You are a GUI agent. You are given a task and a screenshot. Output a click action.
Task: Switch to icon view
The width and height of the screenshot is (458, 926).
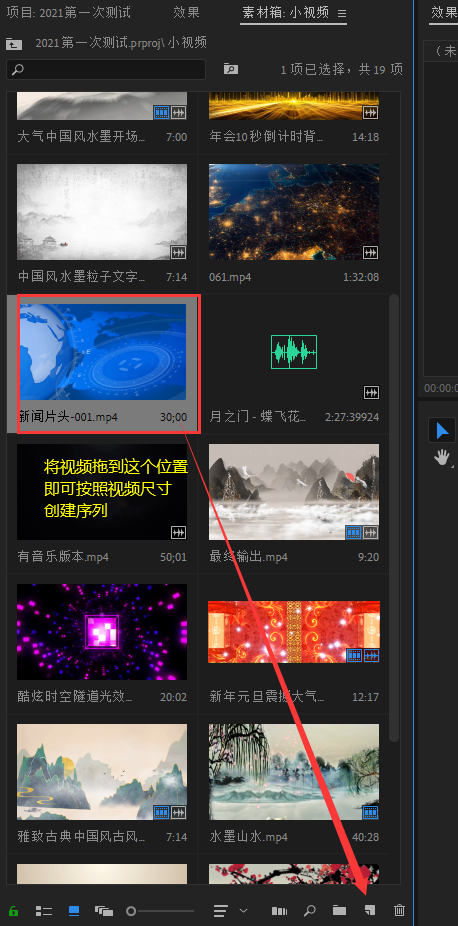point(74,911)
